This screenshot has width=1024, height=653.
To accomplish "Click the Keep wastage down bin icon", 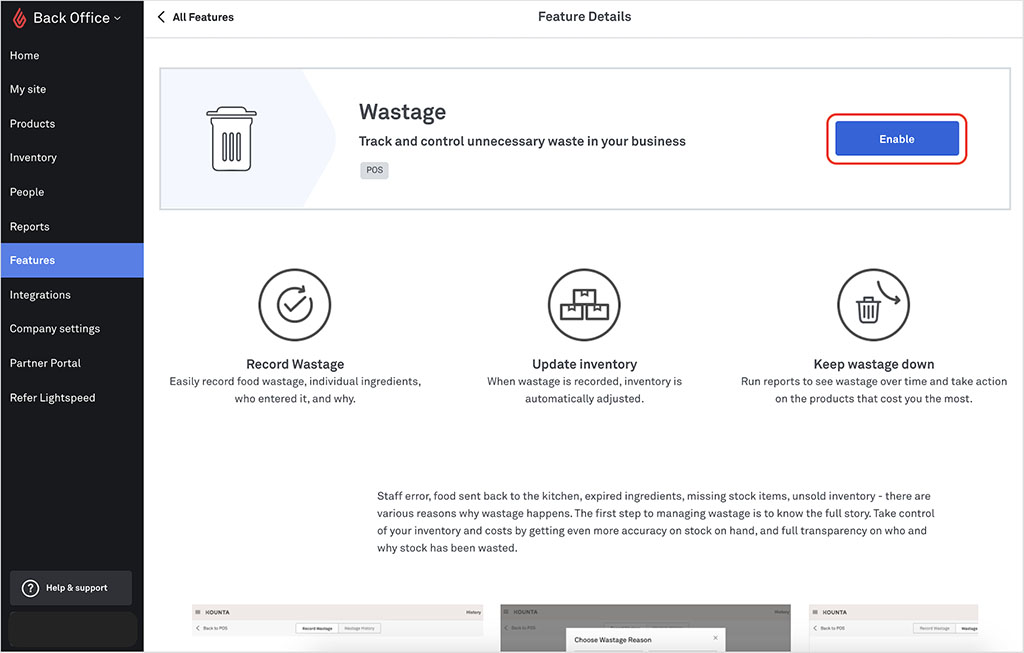I will click(873, 304).
